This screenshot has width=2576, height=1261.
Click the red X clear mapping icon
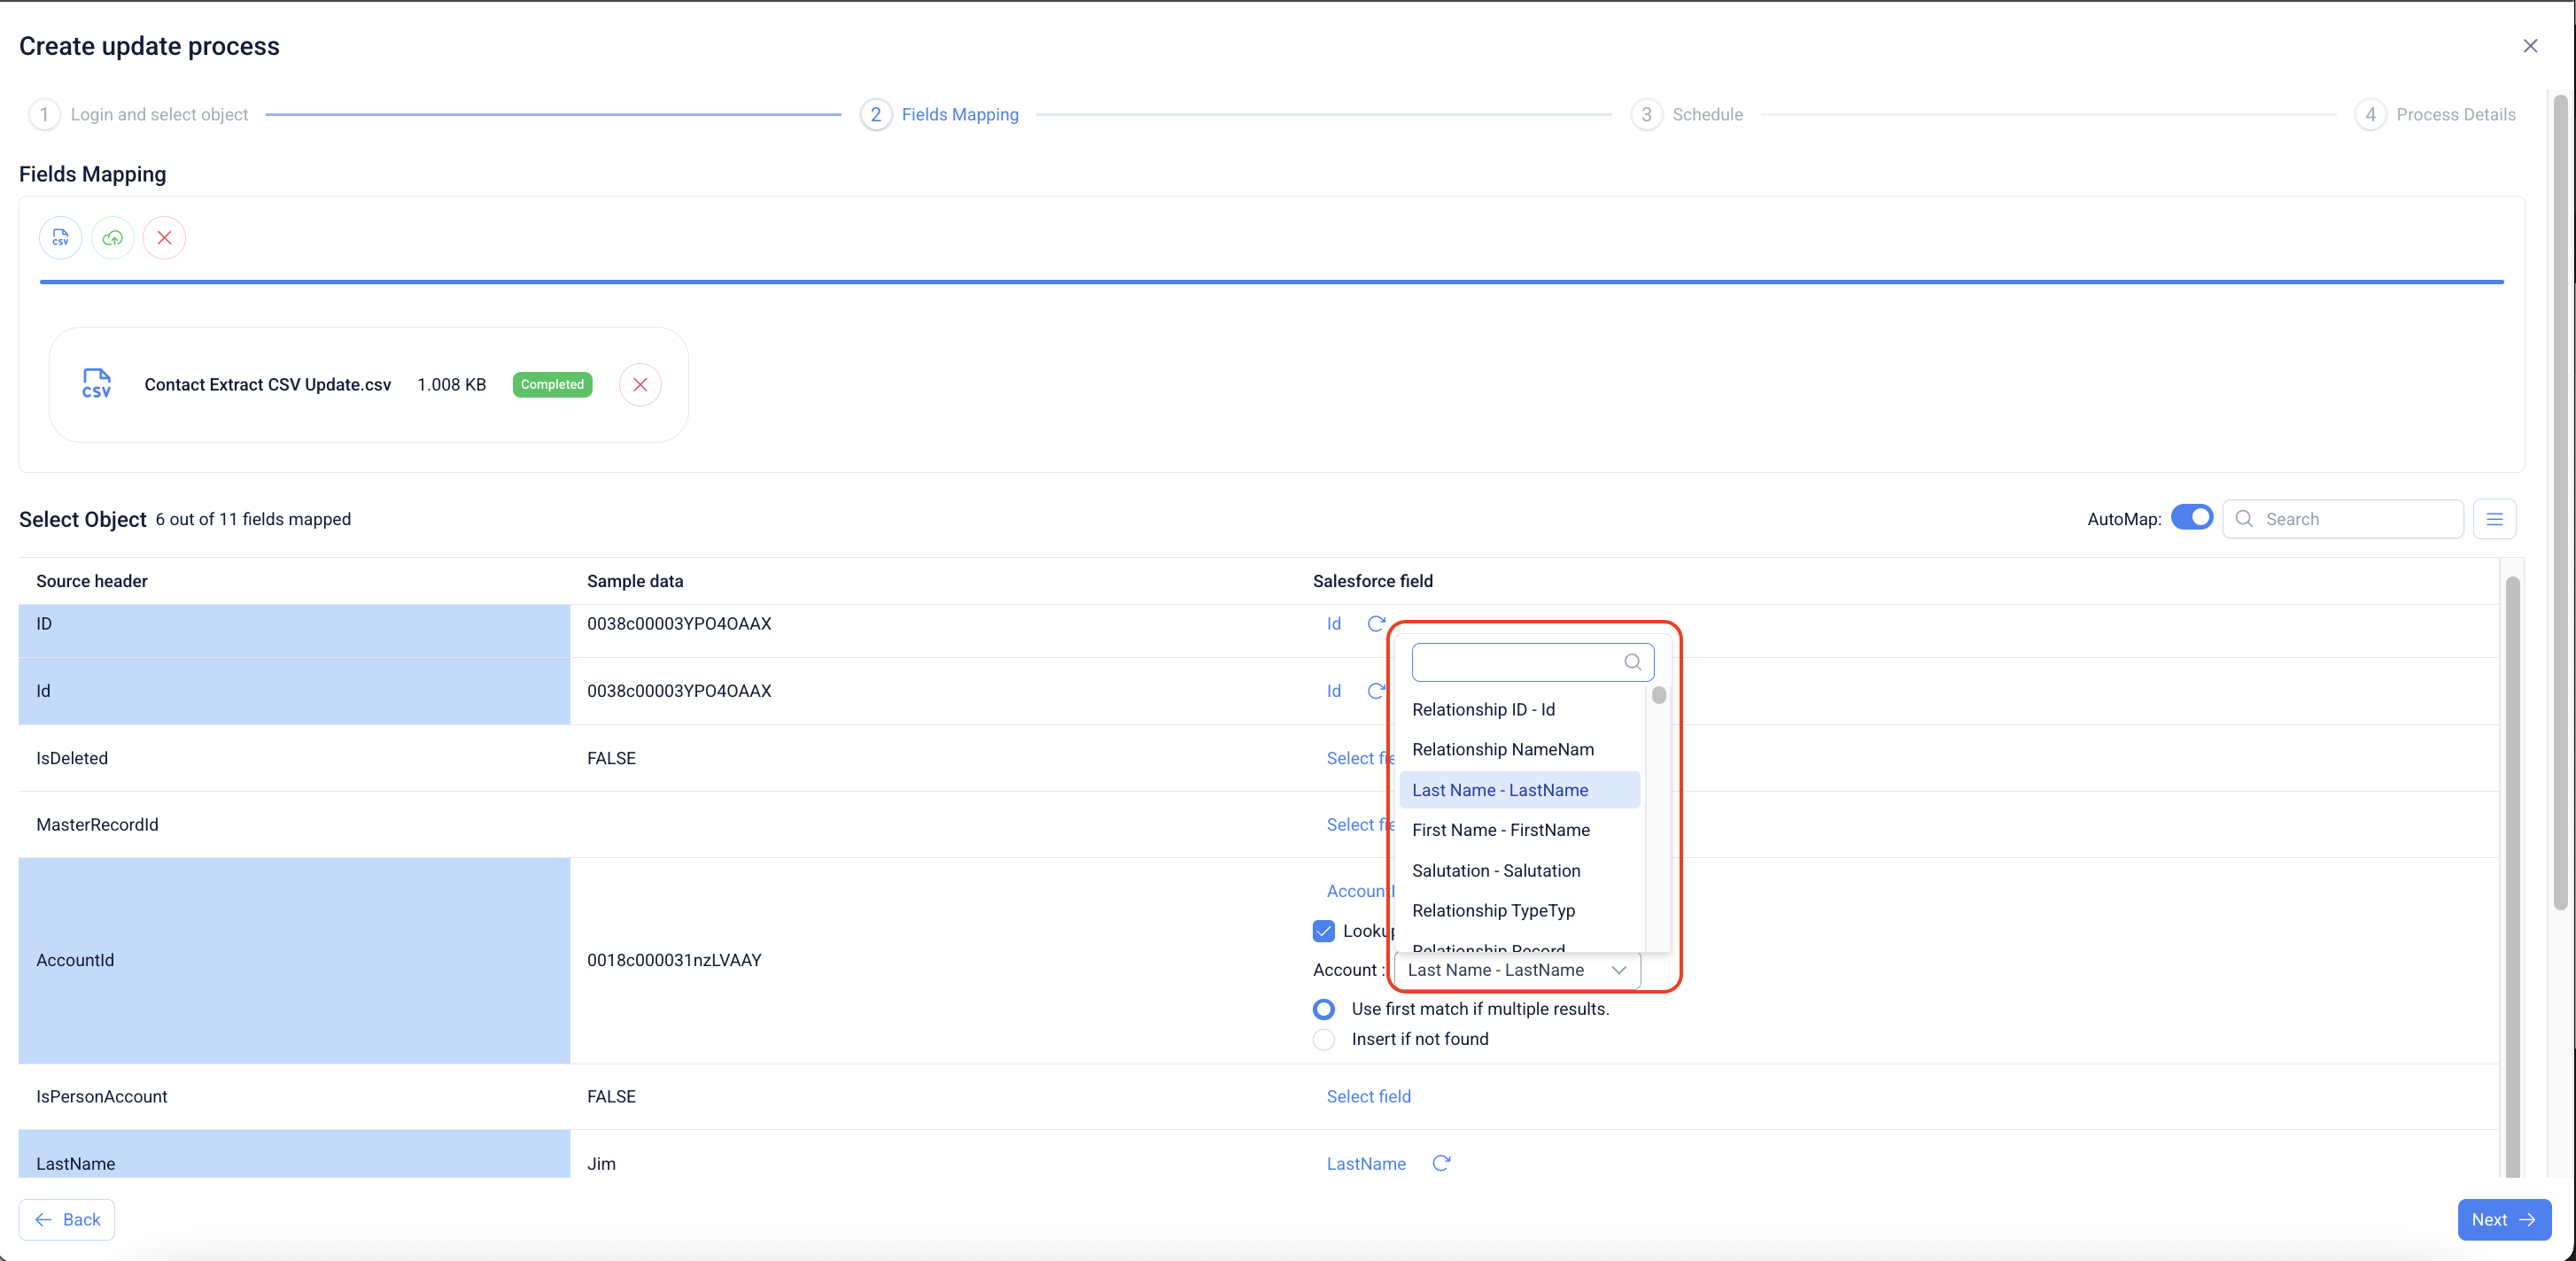pos(164,238)
